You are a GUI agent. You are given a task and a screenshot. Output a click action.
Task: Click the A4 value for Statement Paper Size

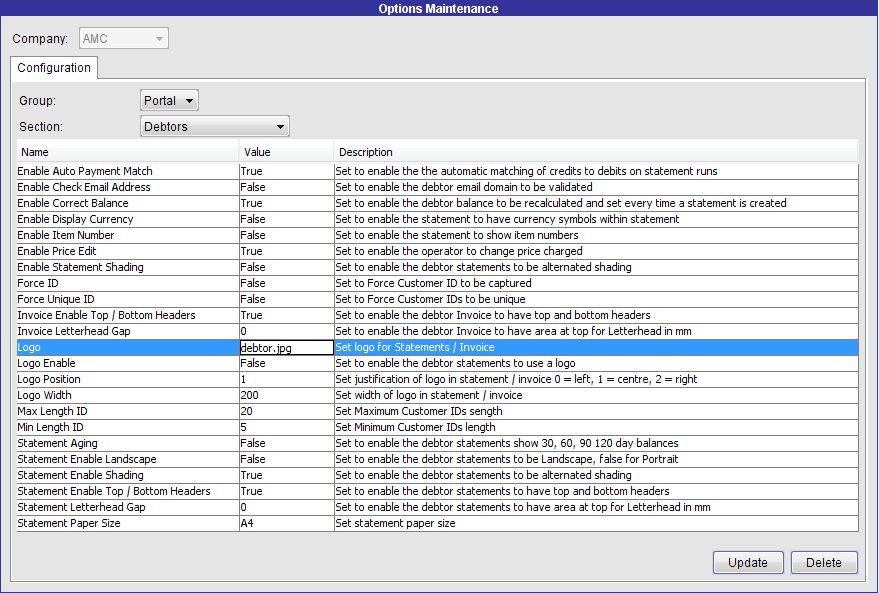click(x=247, y=523)
